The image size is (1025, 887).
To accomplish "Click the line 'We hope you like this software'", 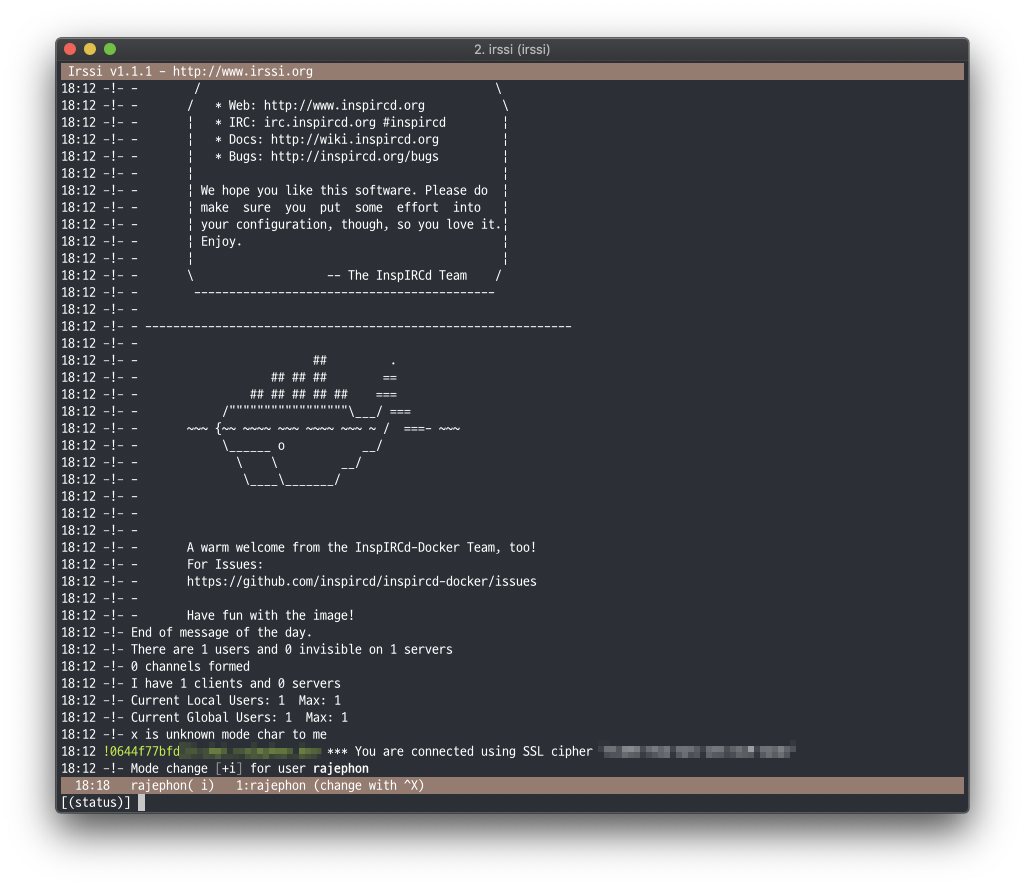I will [344, 190].
